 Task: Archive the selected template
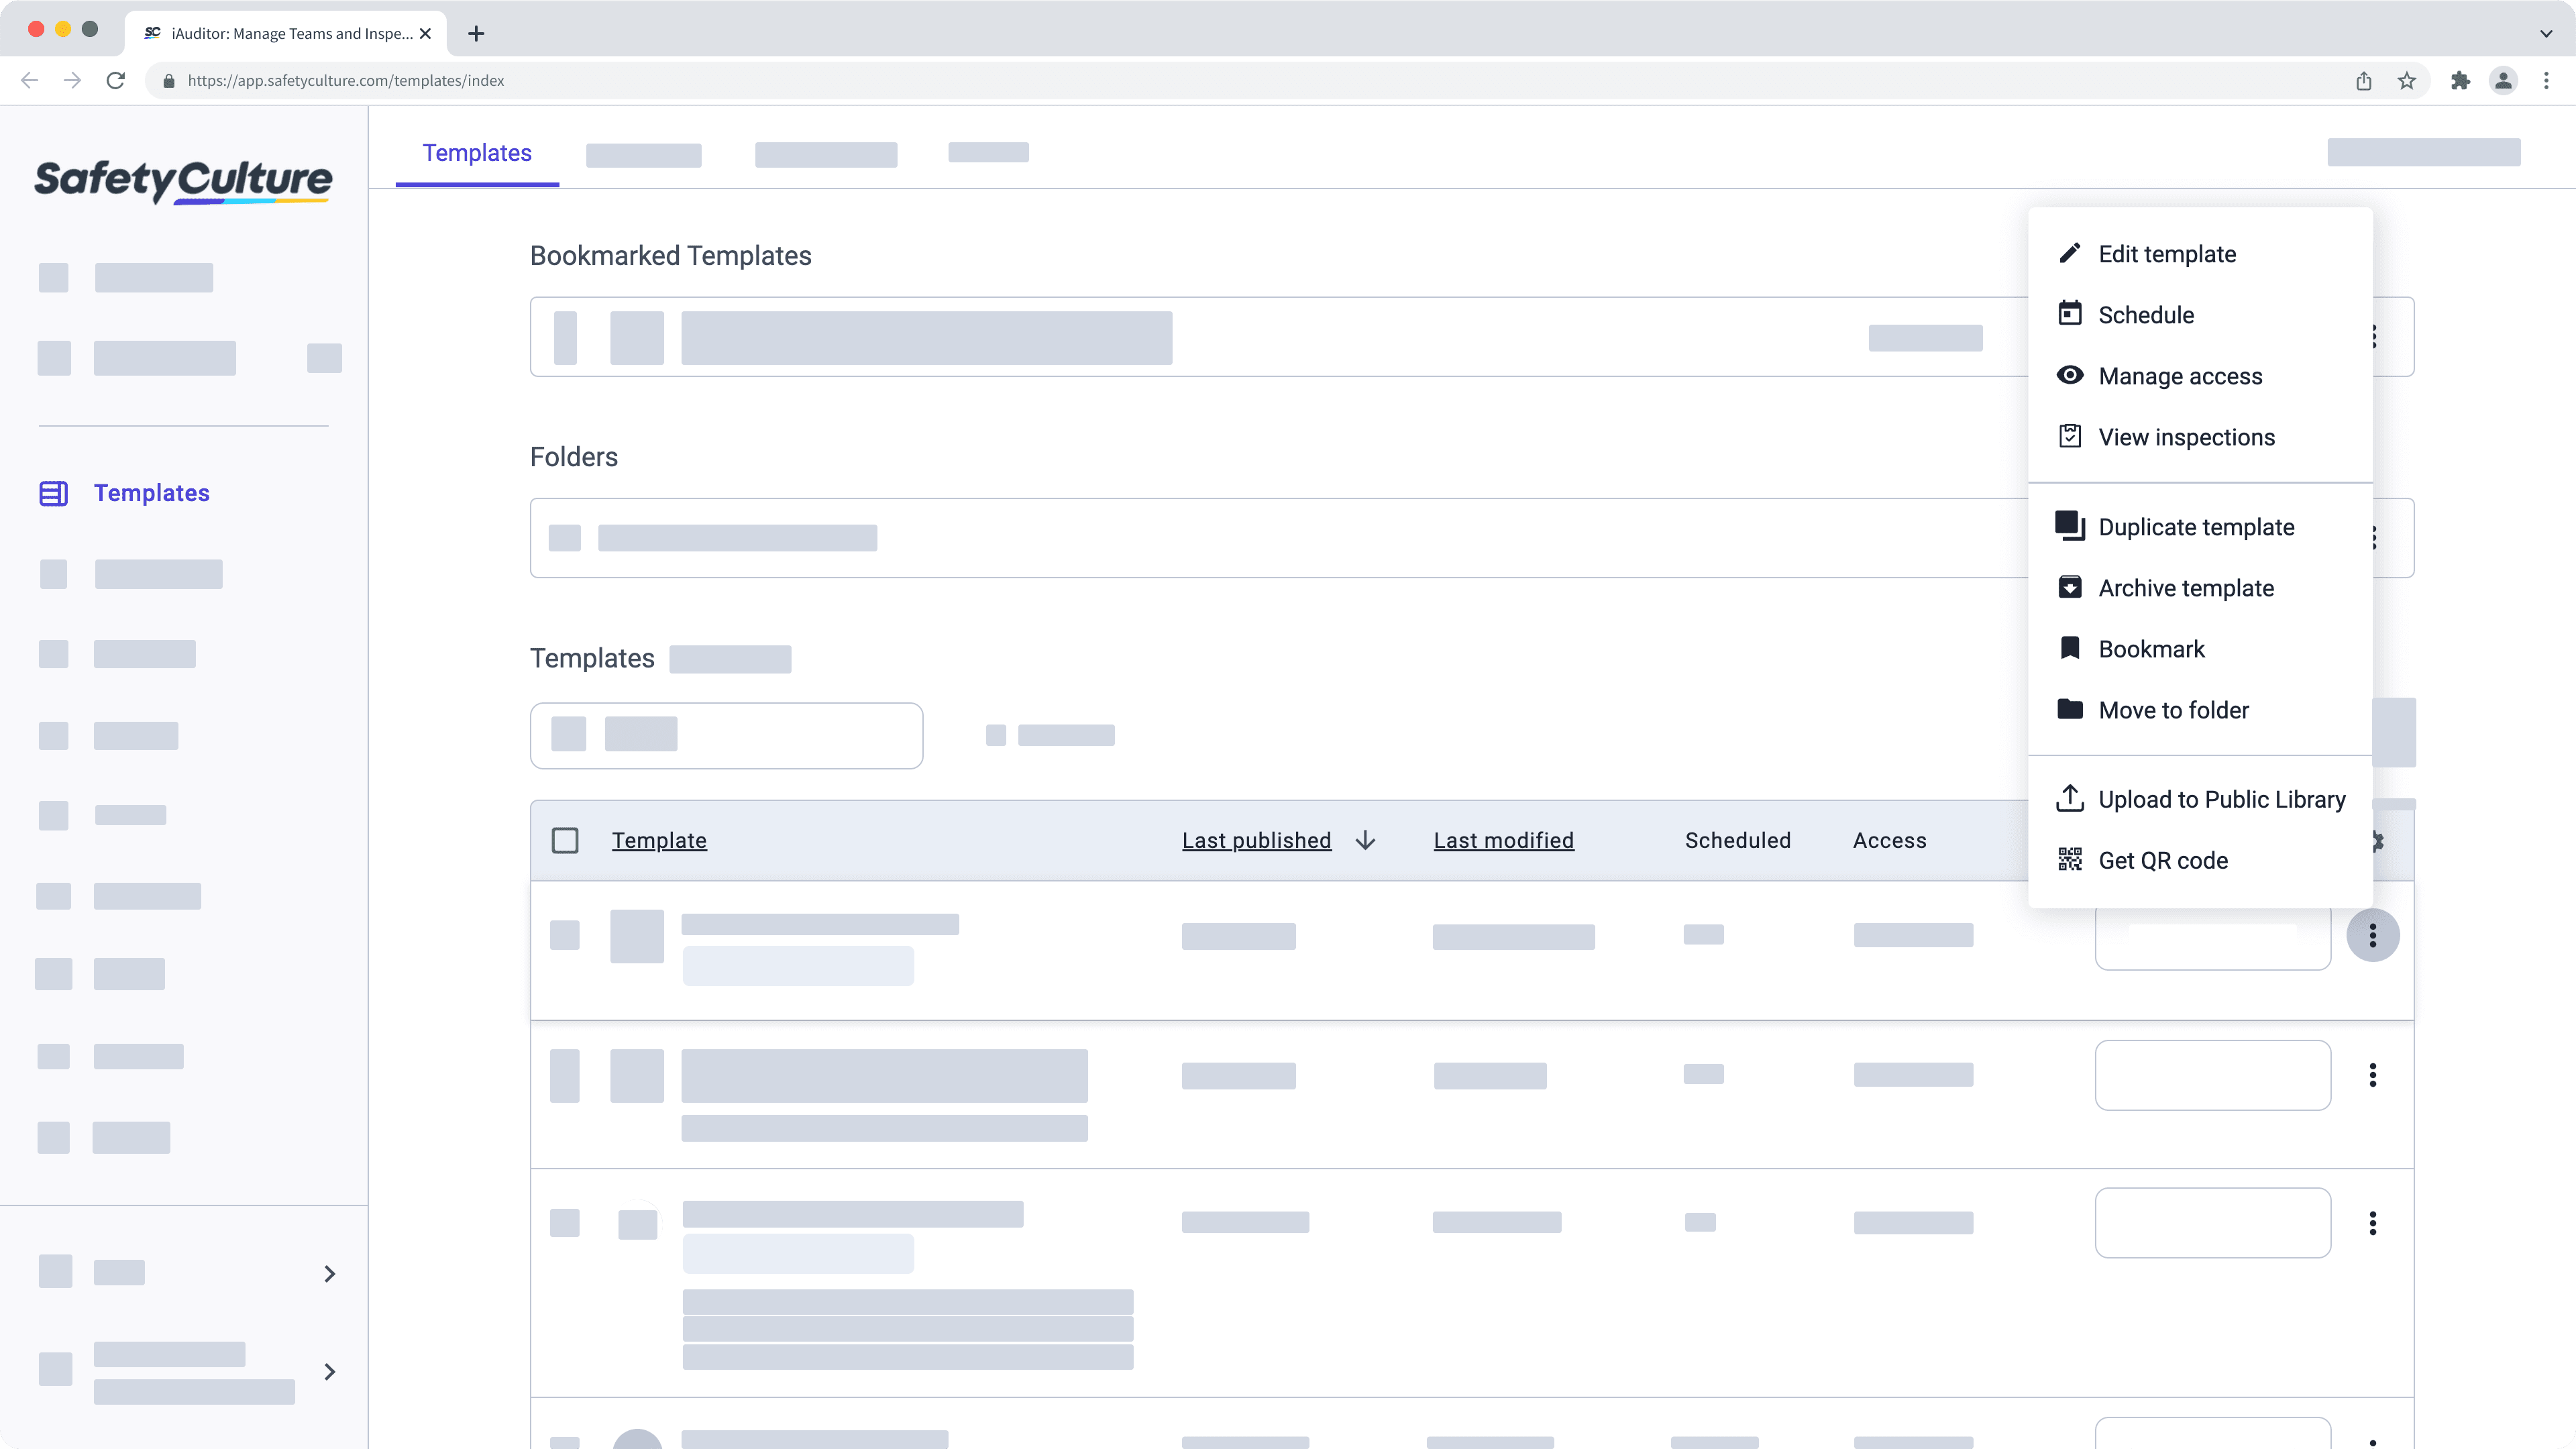[2186, 588]
